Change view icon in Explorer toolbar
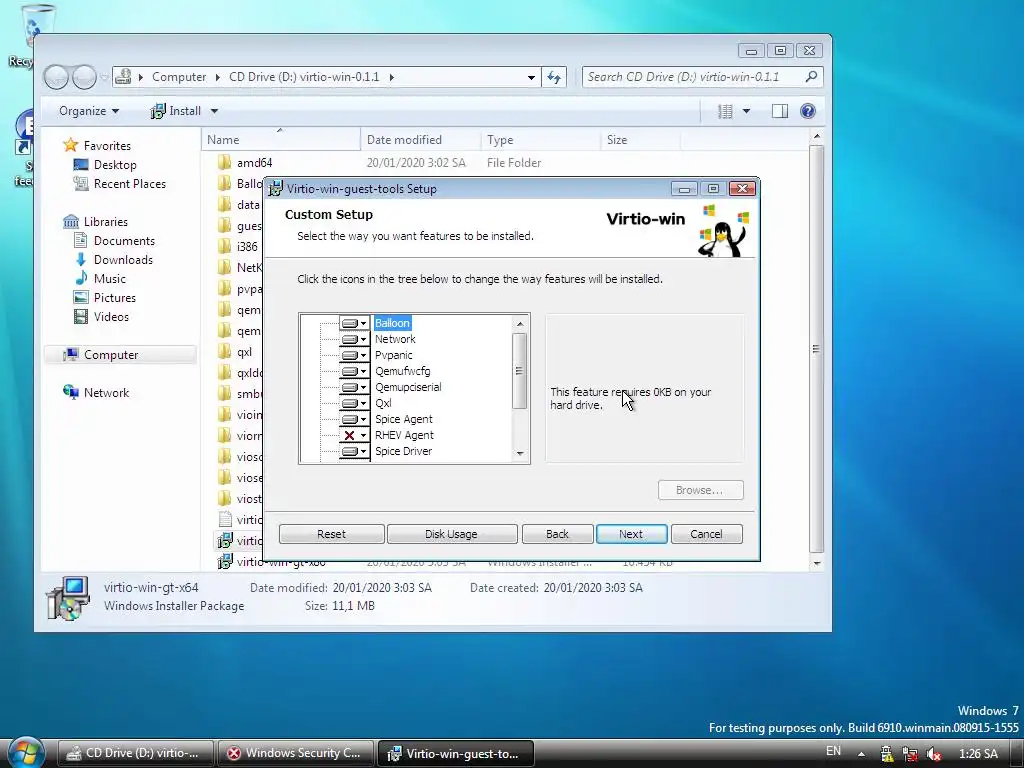This screenshot has width=1024, height=768. (x=725, y=111)
